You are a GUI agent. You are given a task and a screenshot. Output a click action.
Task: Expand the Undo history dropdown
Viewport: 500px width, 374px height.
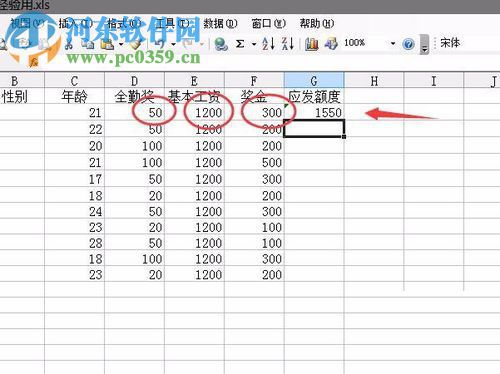coord(173,44)
